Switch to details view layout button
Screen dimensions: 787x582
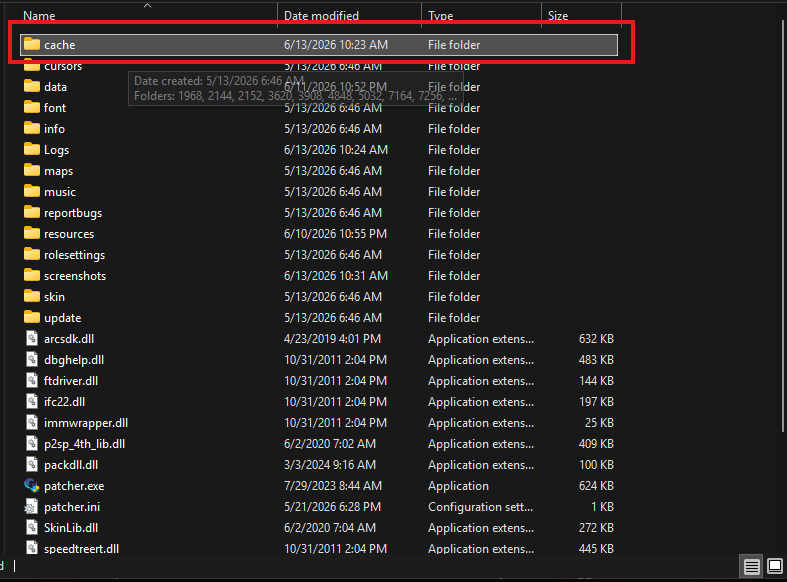[x=751, y=567]
